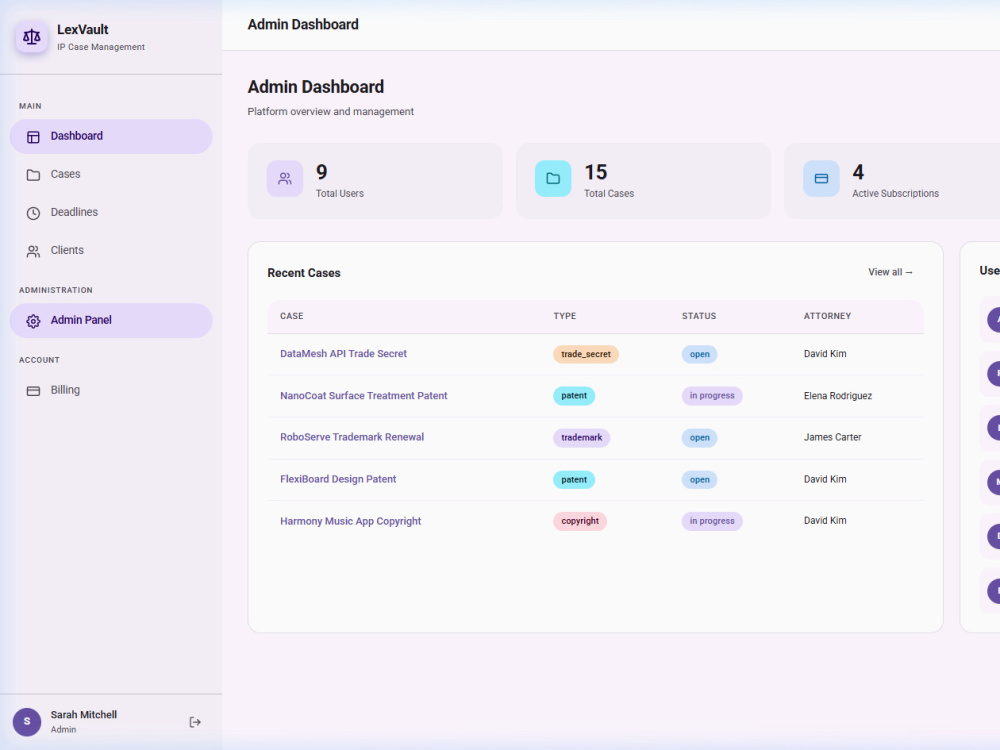Click the copyright type badge
The image size is (1000, 750).
[580, 522]
